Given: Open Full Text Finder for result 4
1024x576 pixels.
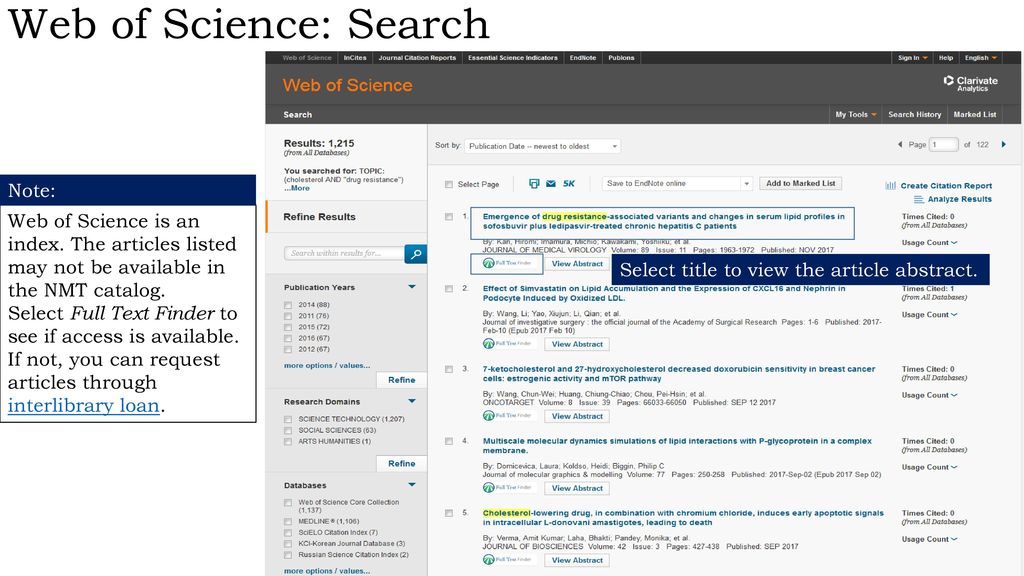Looking at the screenshot, I should point(507,487).
